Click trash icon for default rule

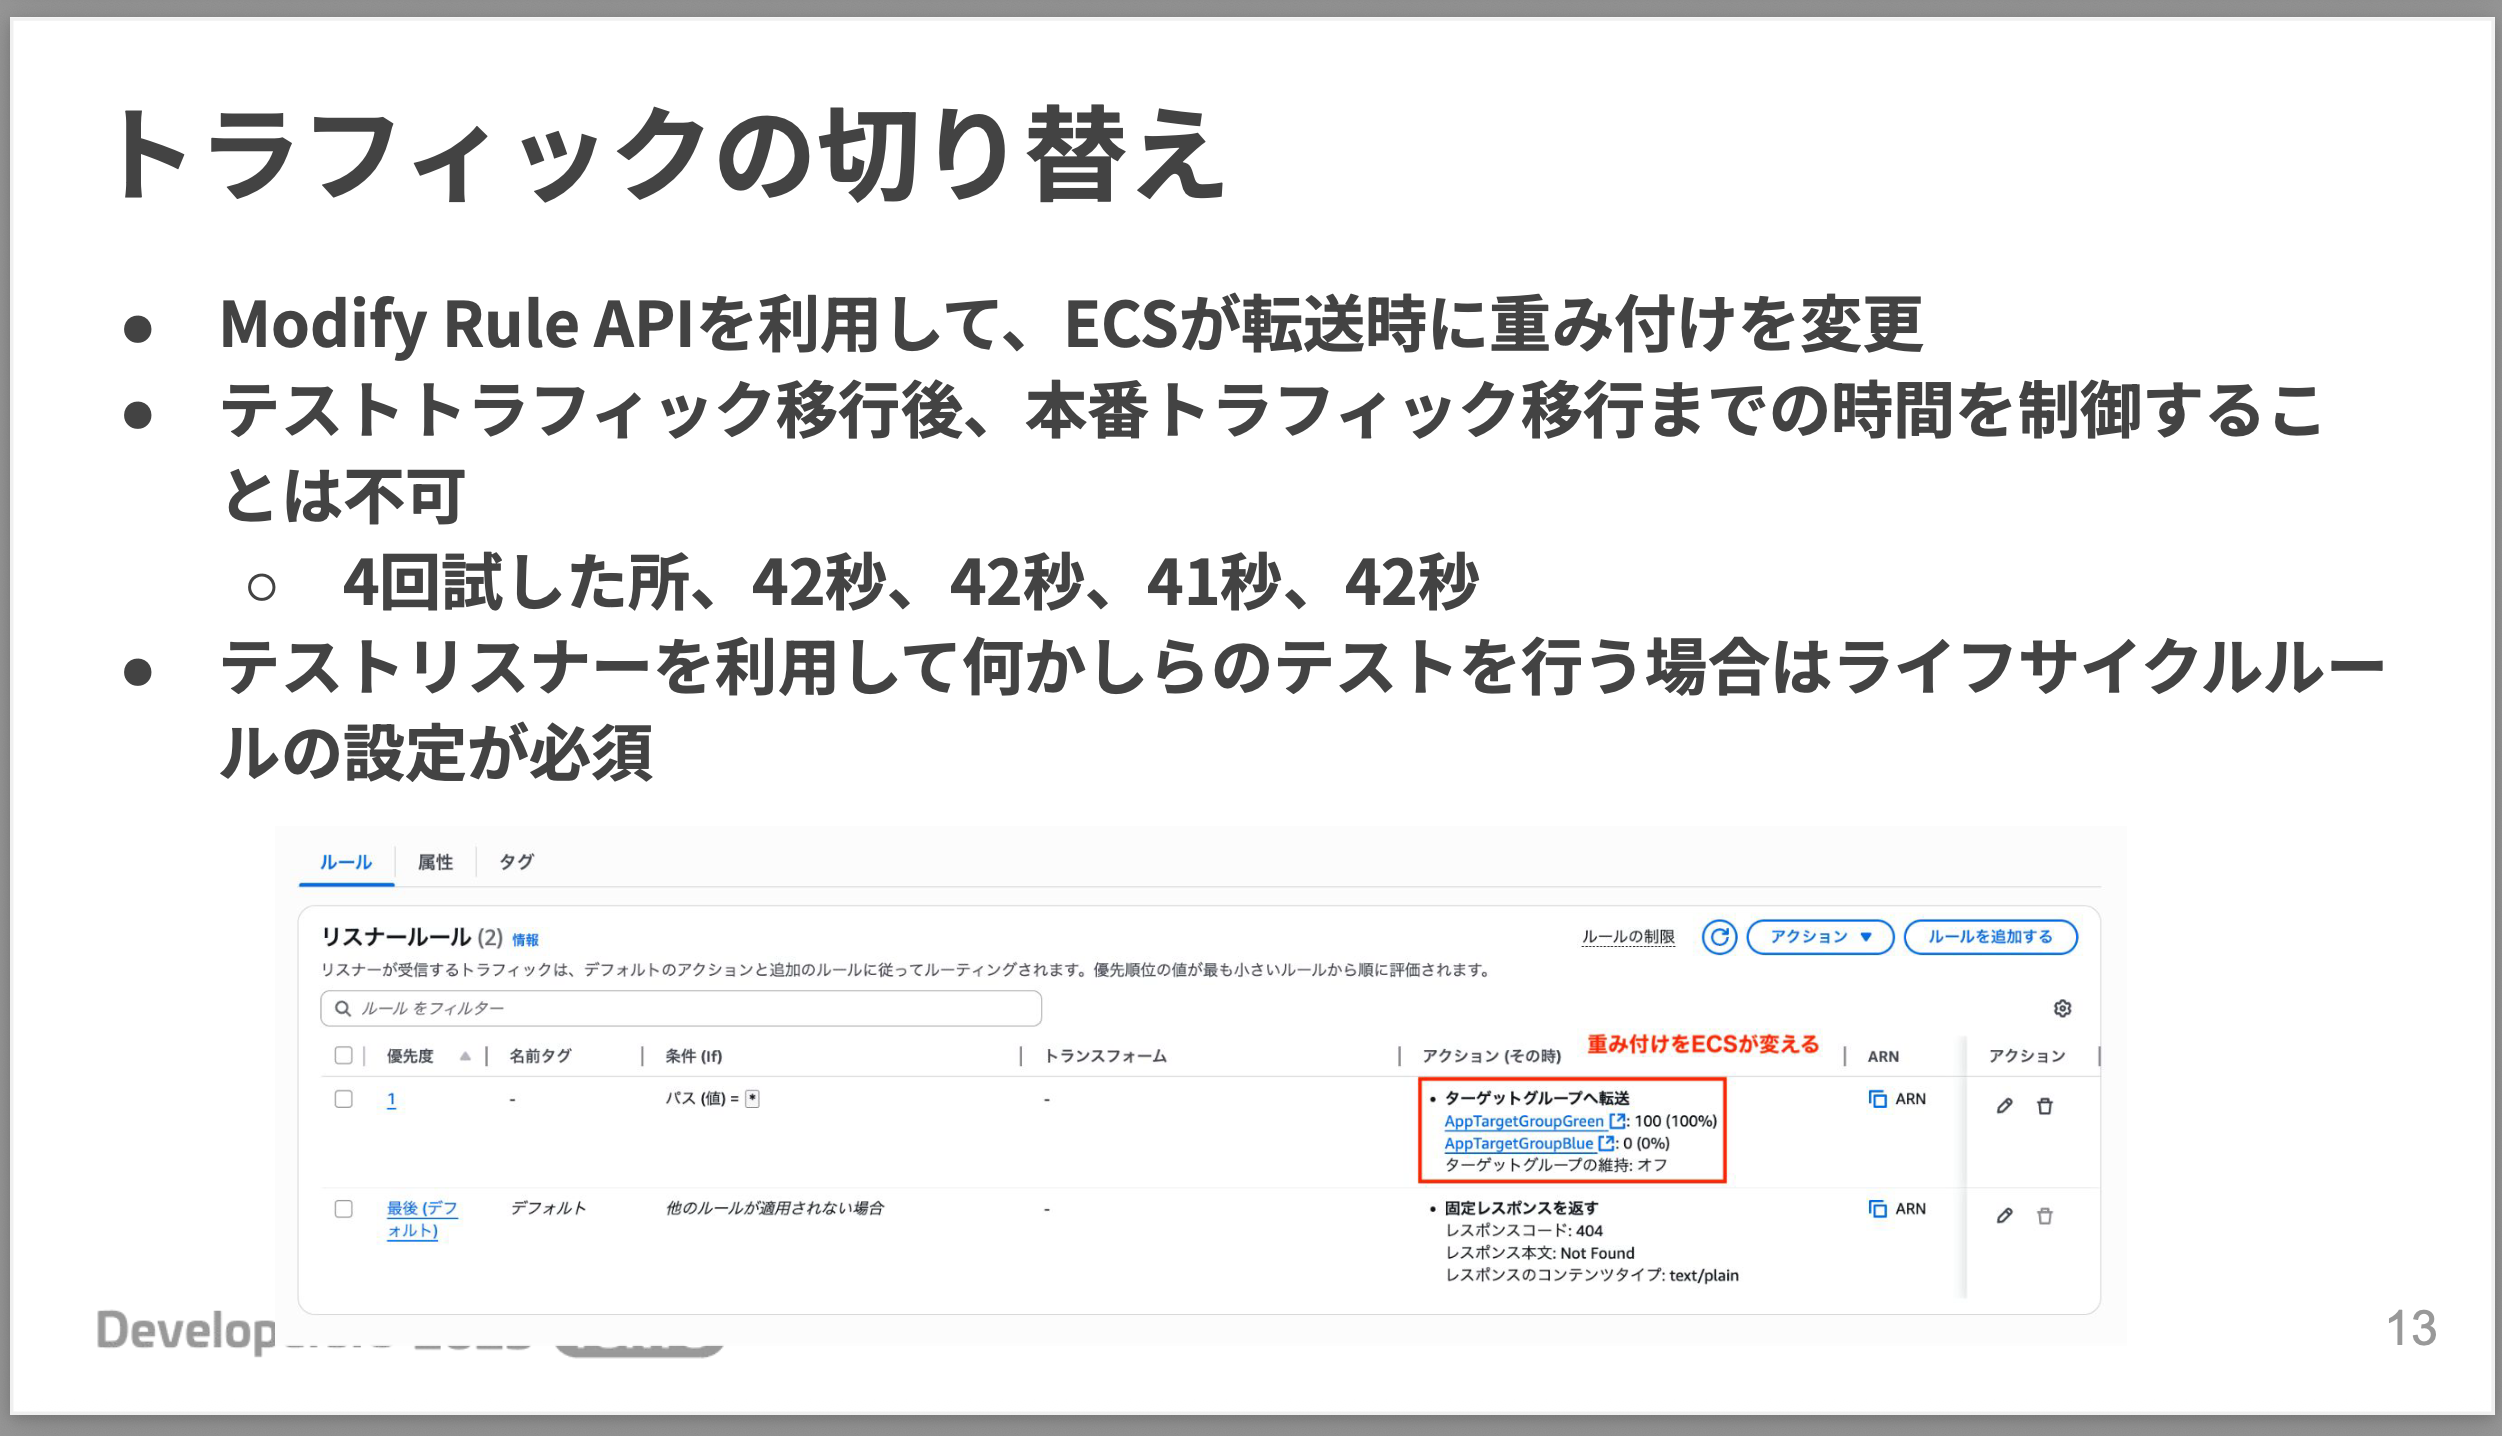pyautogui.click(x=2045, y=1216)
